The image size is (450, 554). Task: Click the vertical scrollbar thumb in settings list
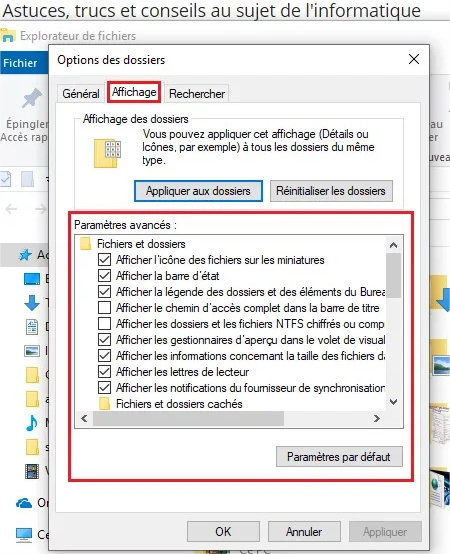pos(393,276)
